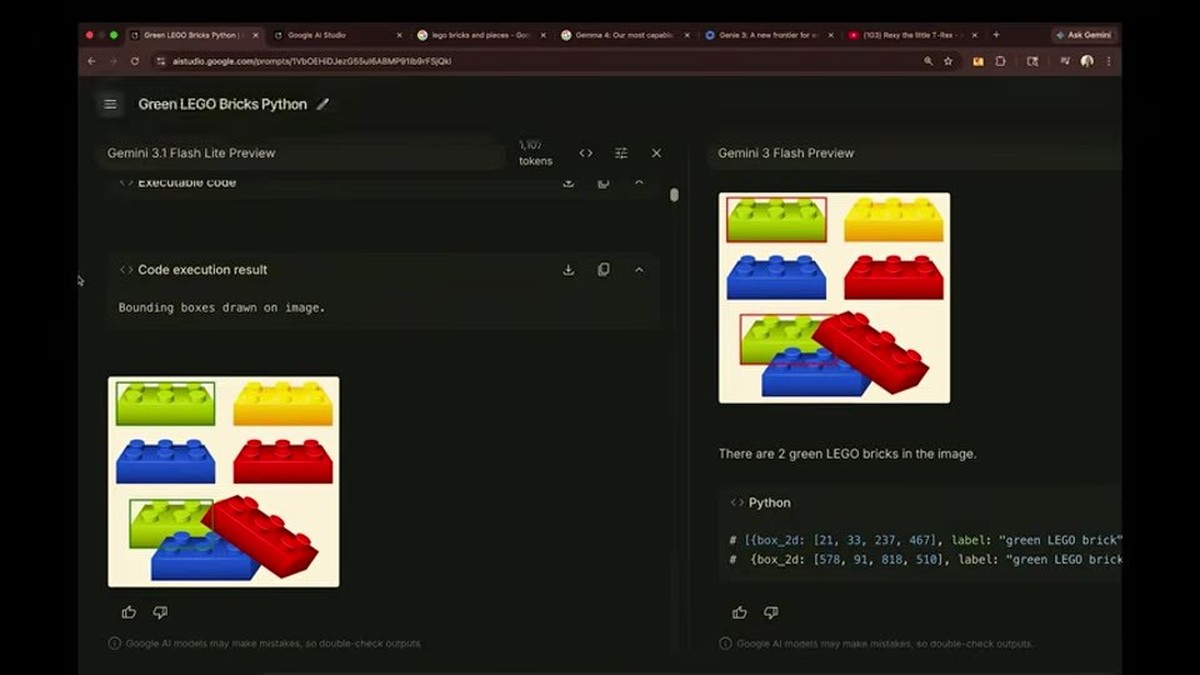
Task: Open the right LEGO bricks output image
Action: tap(834, 298)
